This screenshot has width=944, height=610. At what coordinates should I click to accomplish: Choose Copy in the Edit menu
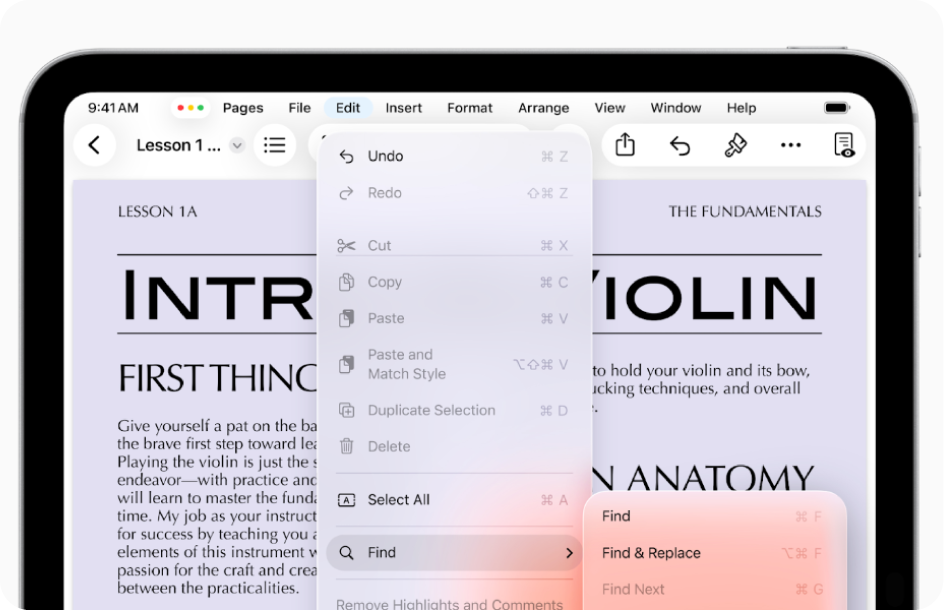(x=454, y=282)
